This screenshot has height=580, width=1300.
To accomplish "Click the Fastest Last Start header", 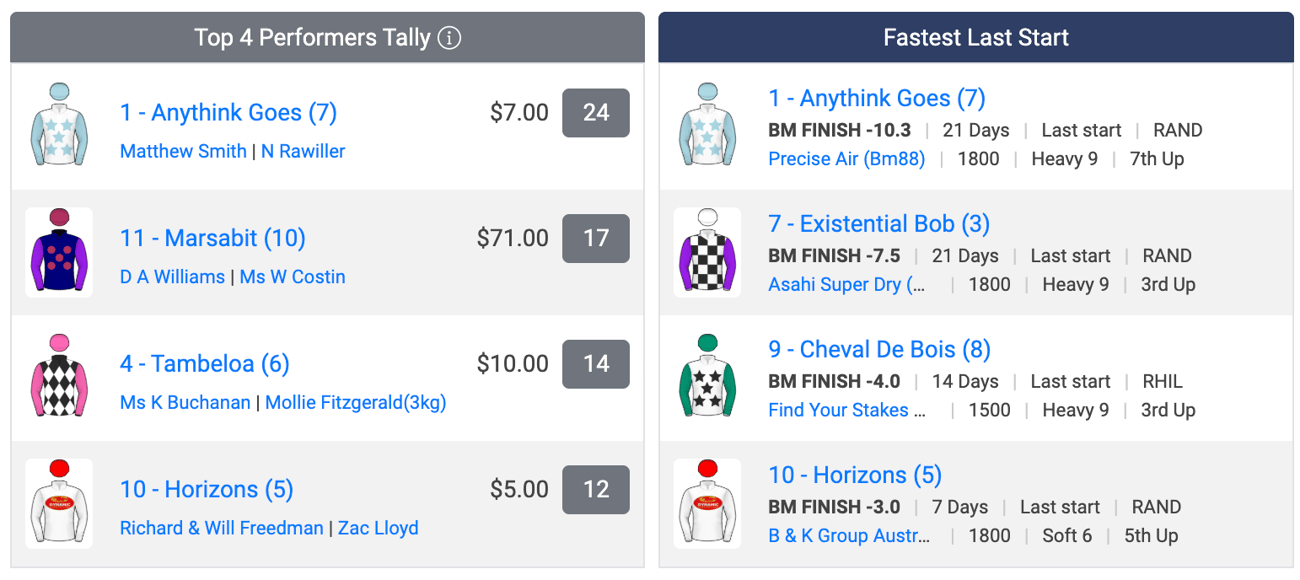I will click(x=976, y=38).
